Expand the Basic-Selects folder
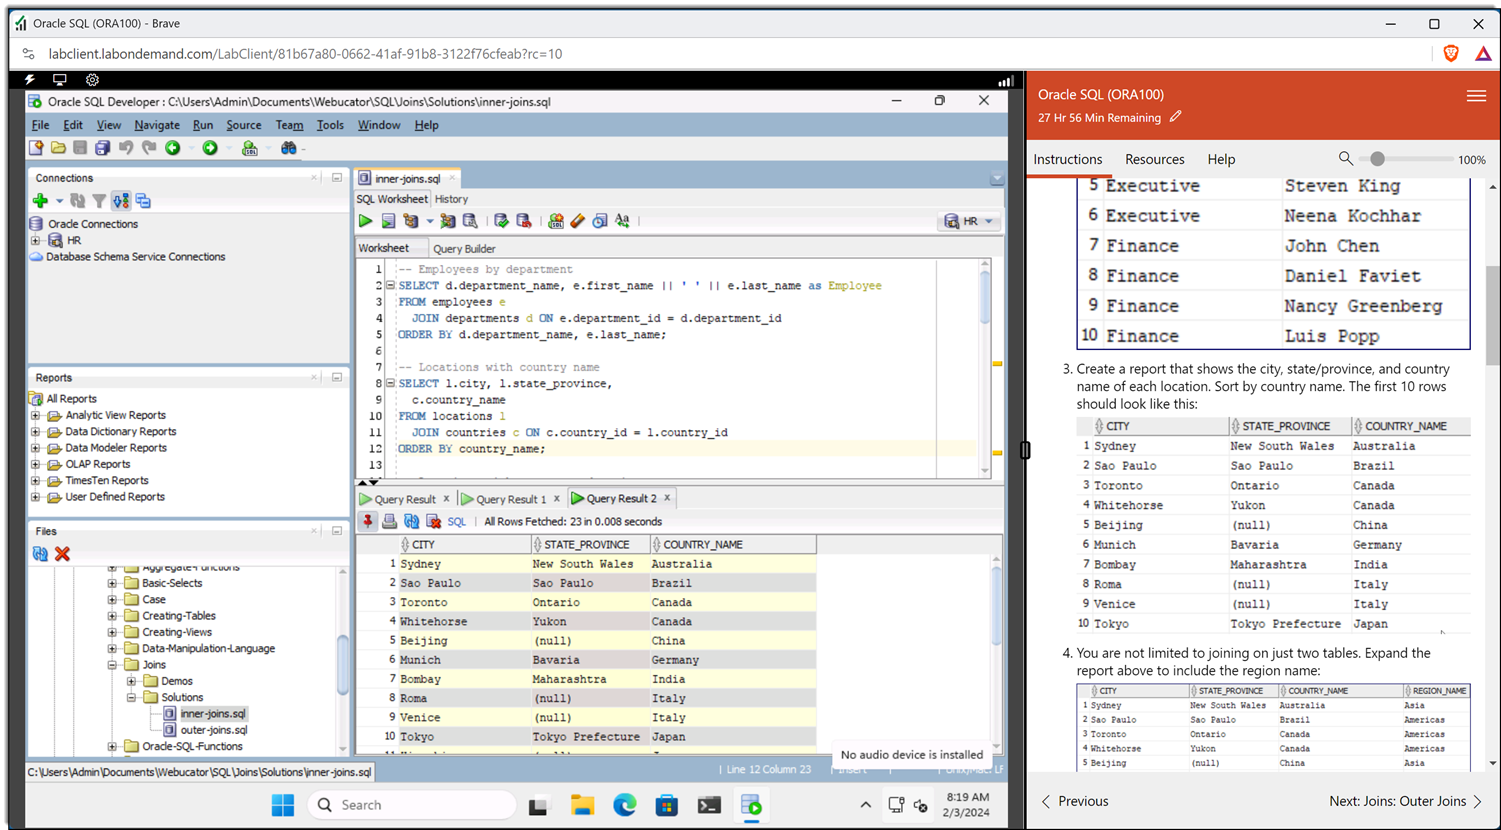Screen dimensions: 1501x830 click(x=112, y=583)
